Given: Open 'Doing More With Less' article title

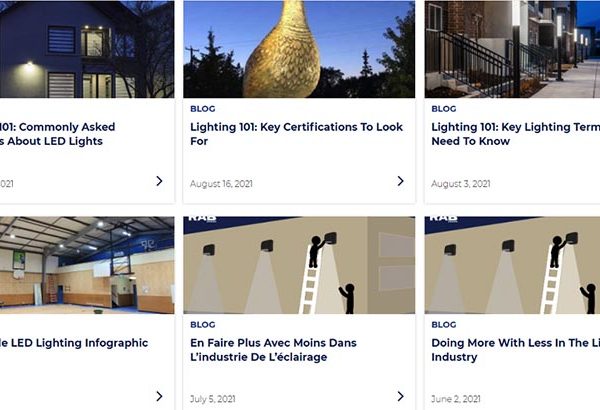Looking at the screenshot, I should (x=515, y=350).
